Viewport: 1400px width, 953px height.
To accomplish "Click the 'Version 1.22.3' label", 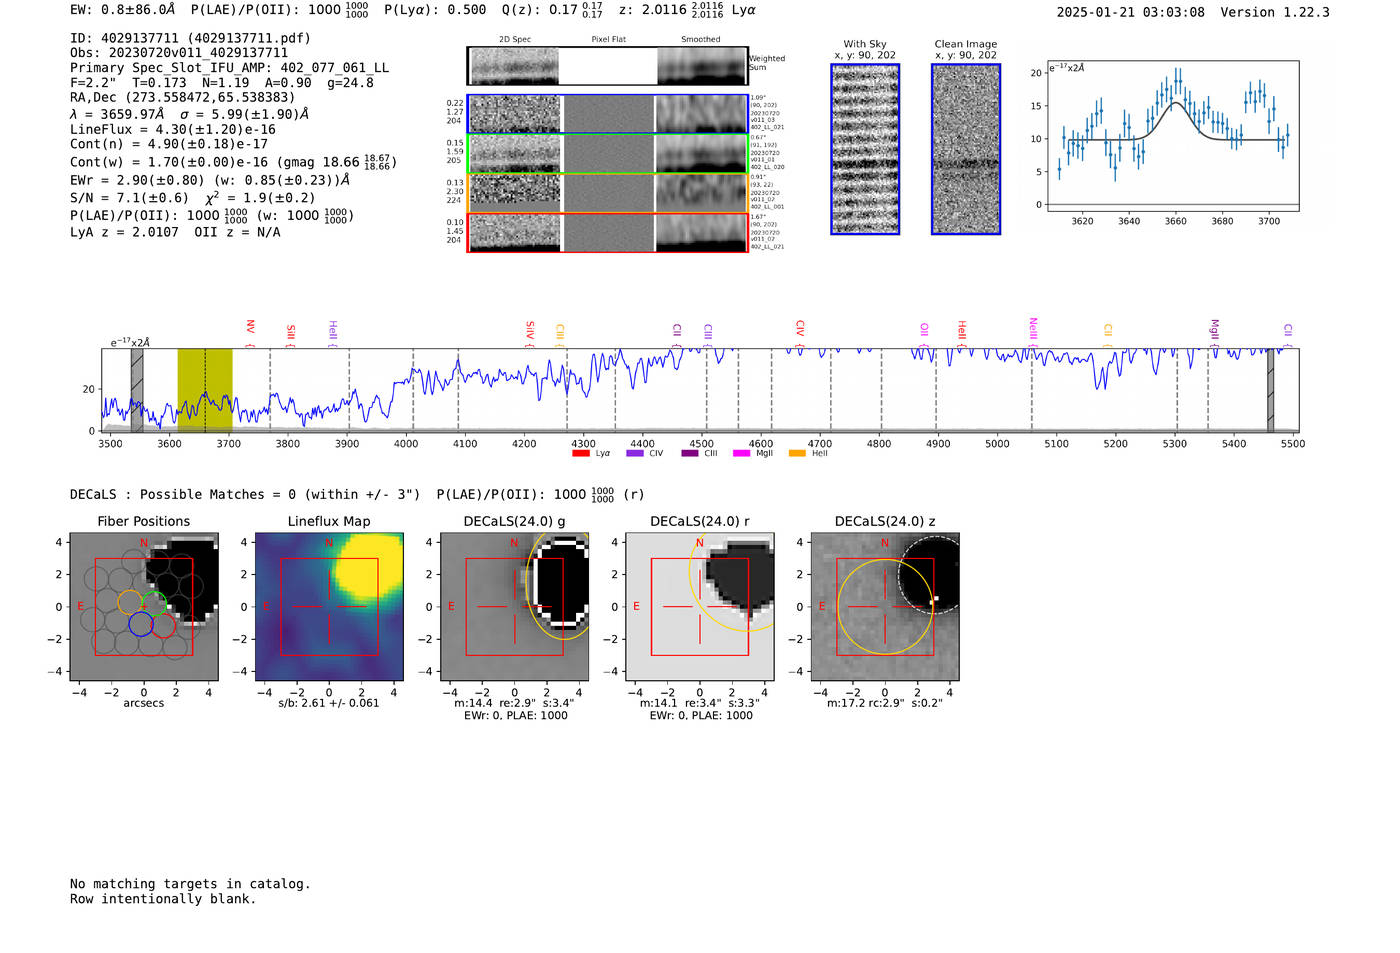I will coord(1275,13).
